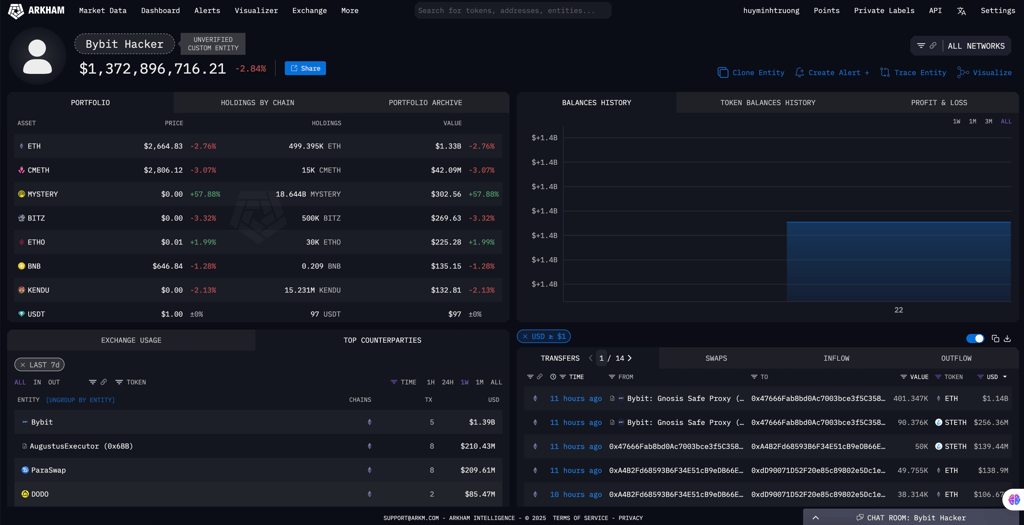The width and height of the screenshot is (1024, 525).
Task: Switch to Token Balances History tab
Action: pos(768,103)
